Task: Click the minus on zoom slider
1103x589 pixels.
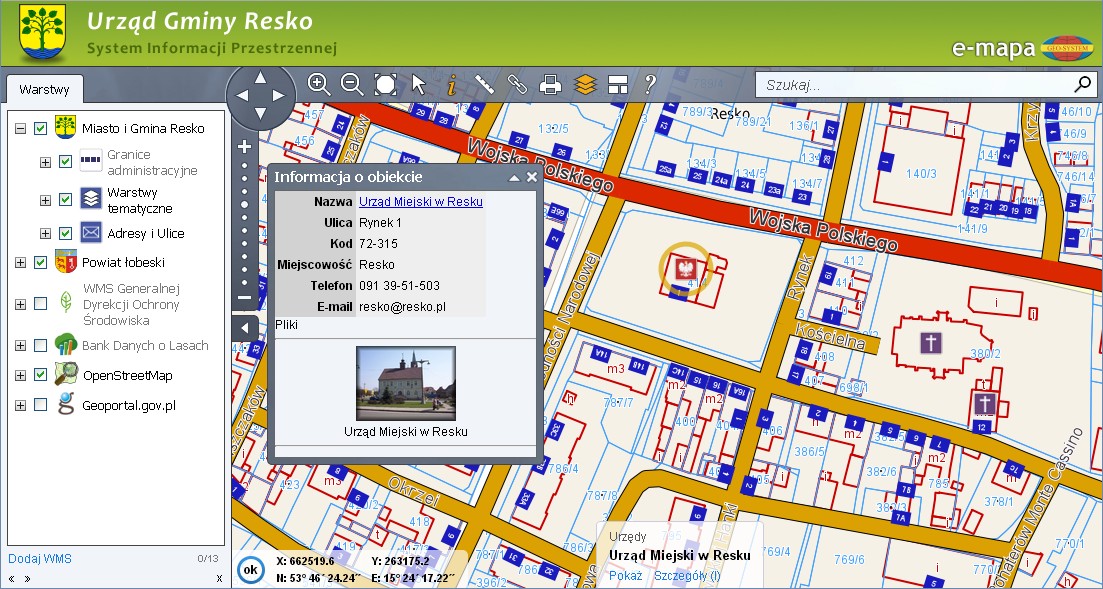Action: [244, 298]
